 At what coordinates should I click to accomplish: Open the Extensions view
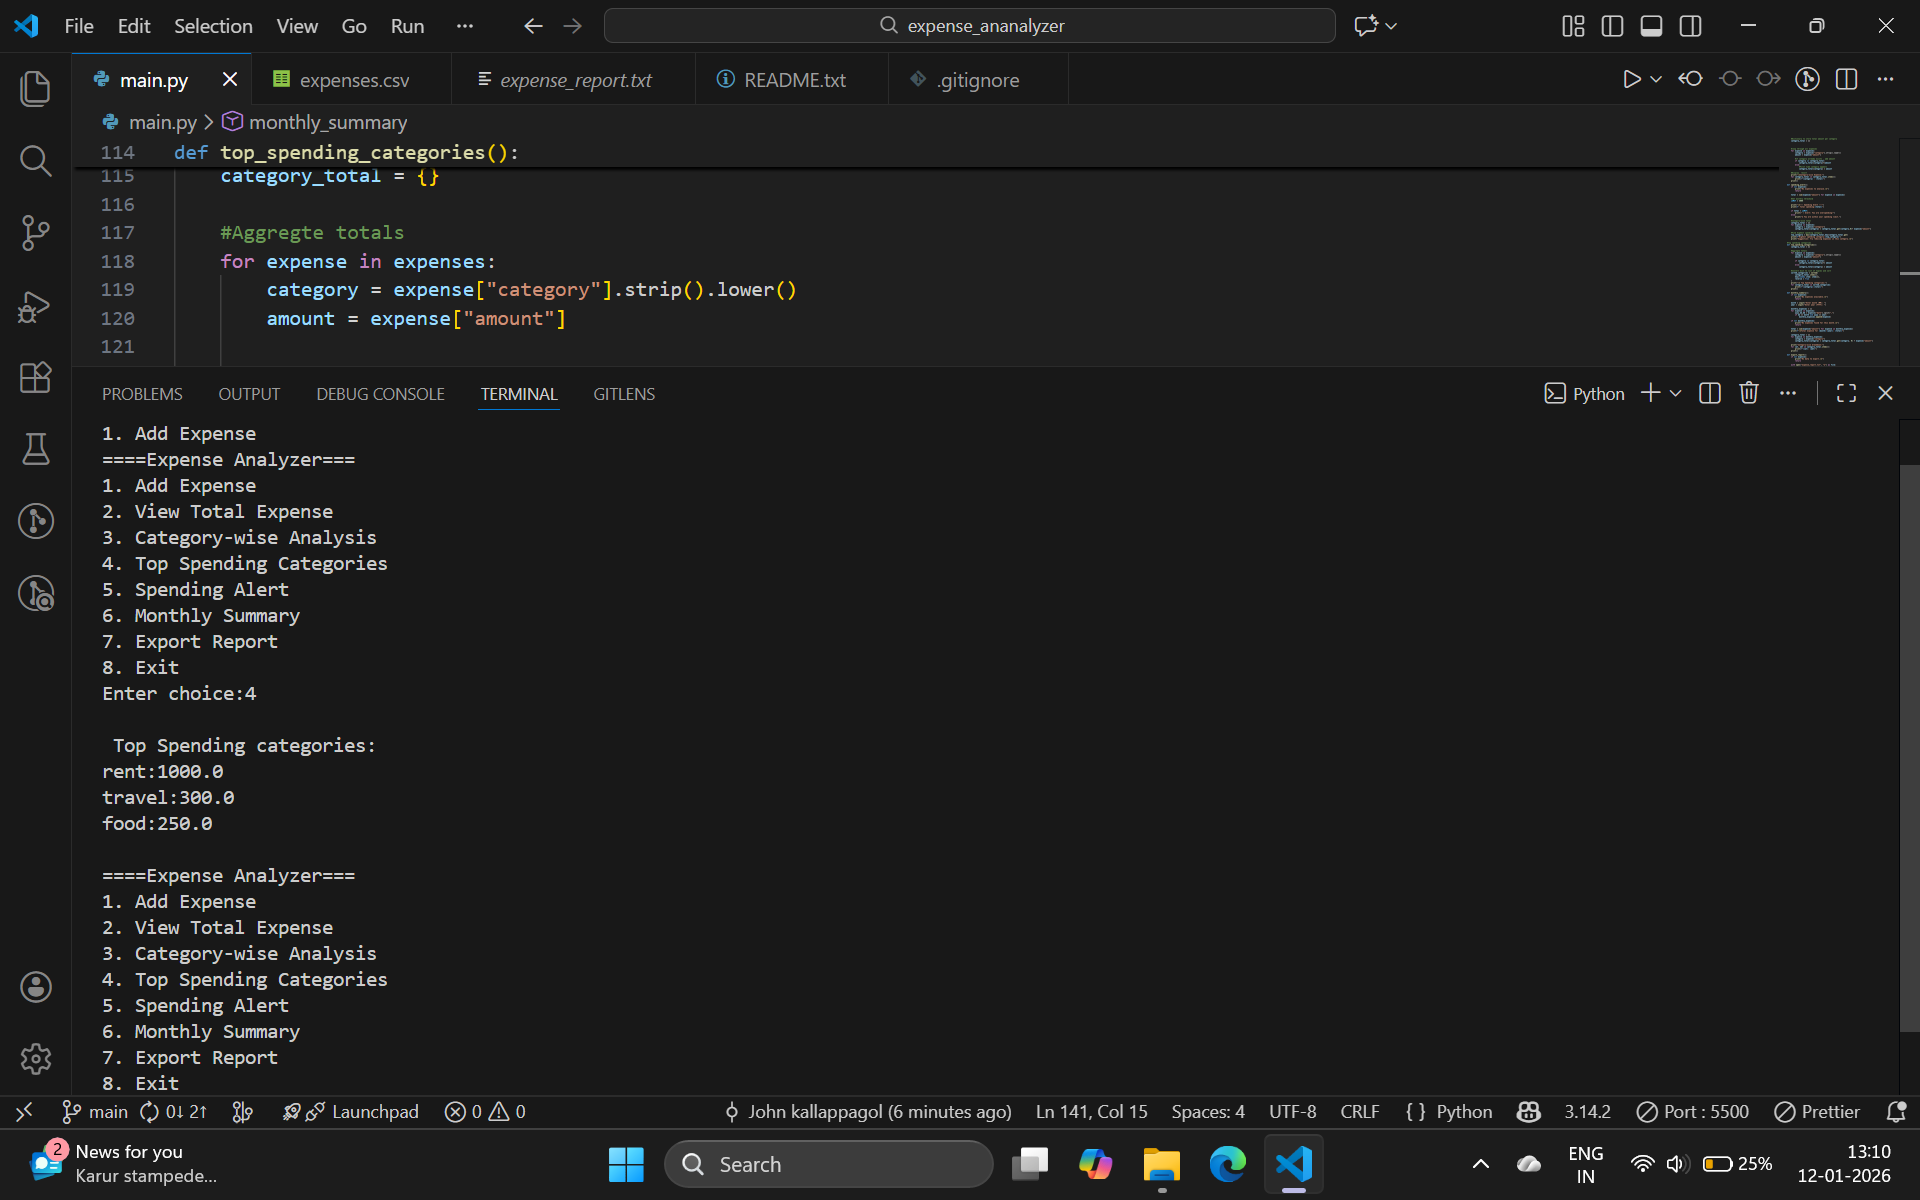click(36, 377)
